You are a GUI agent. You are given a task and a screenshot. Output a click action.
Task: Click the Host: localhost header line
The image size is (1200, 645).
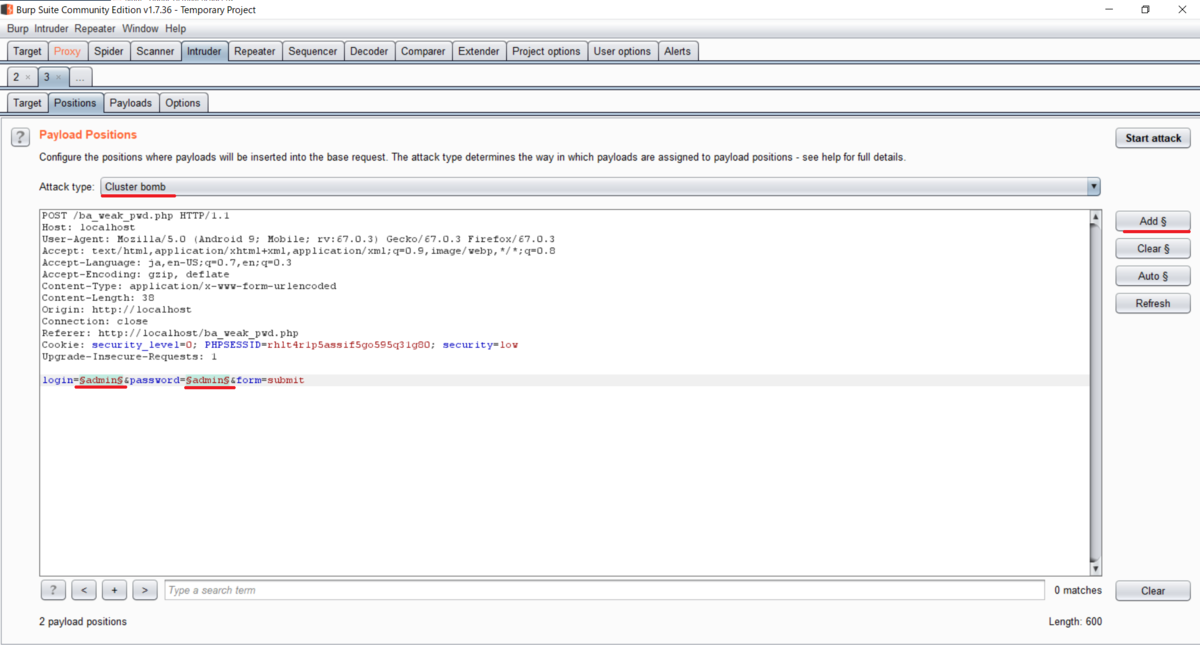coord(88,228)
